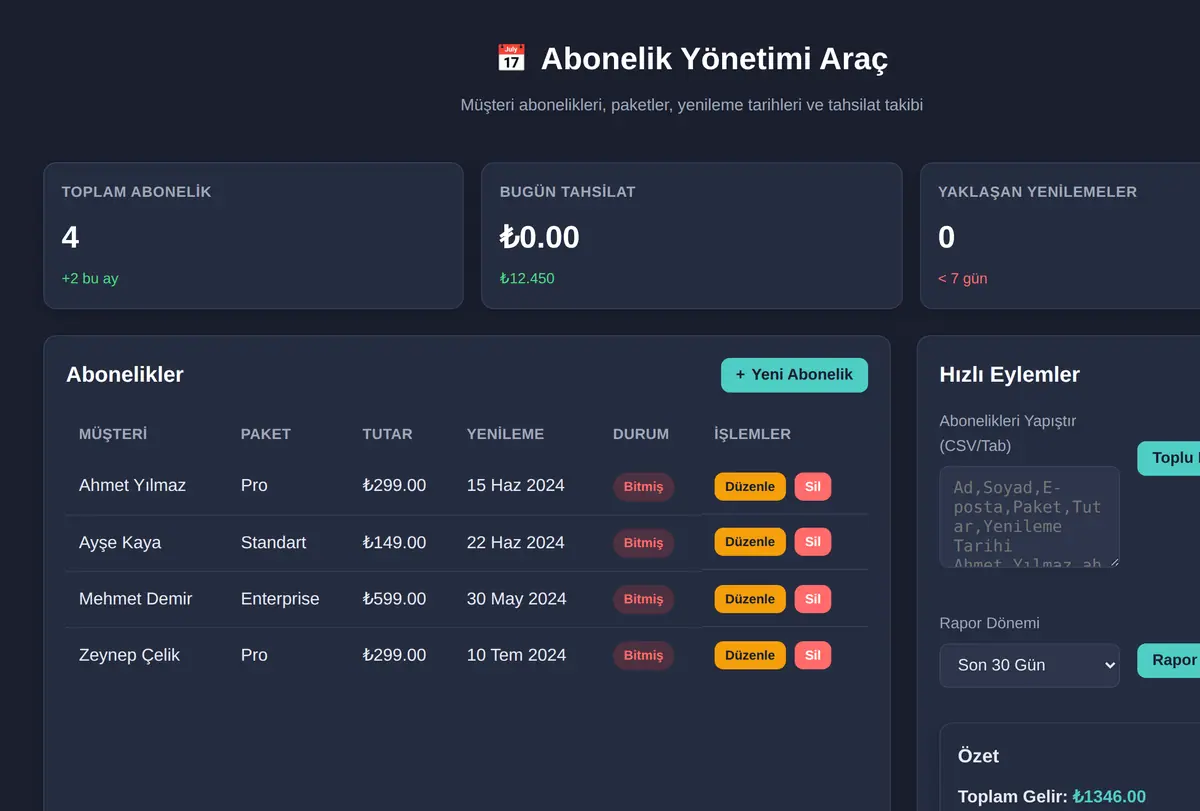Click the < 7 gün label
The image size is (1200, 811).
(962, 278)
